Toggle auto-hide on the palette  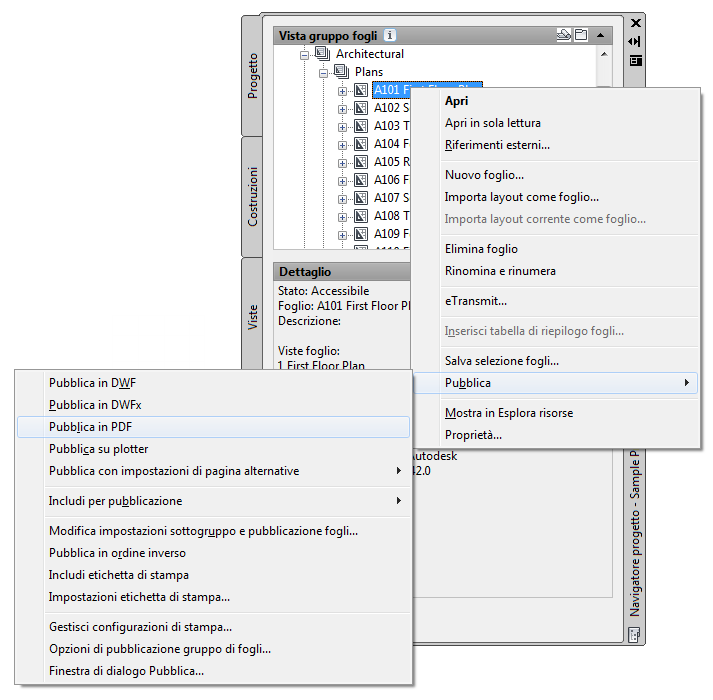click(635, 41)
